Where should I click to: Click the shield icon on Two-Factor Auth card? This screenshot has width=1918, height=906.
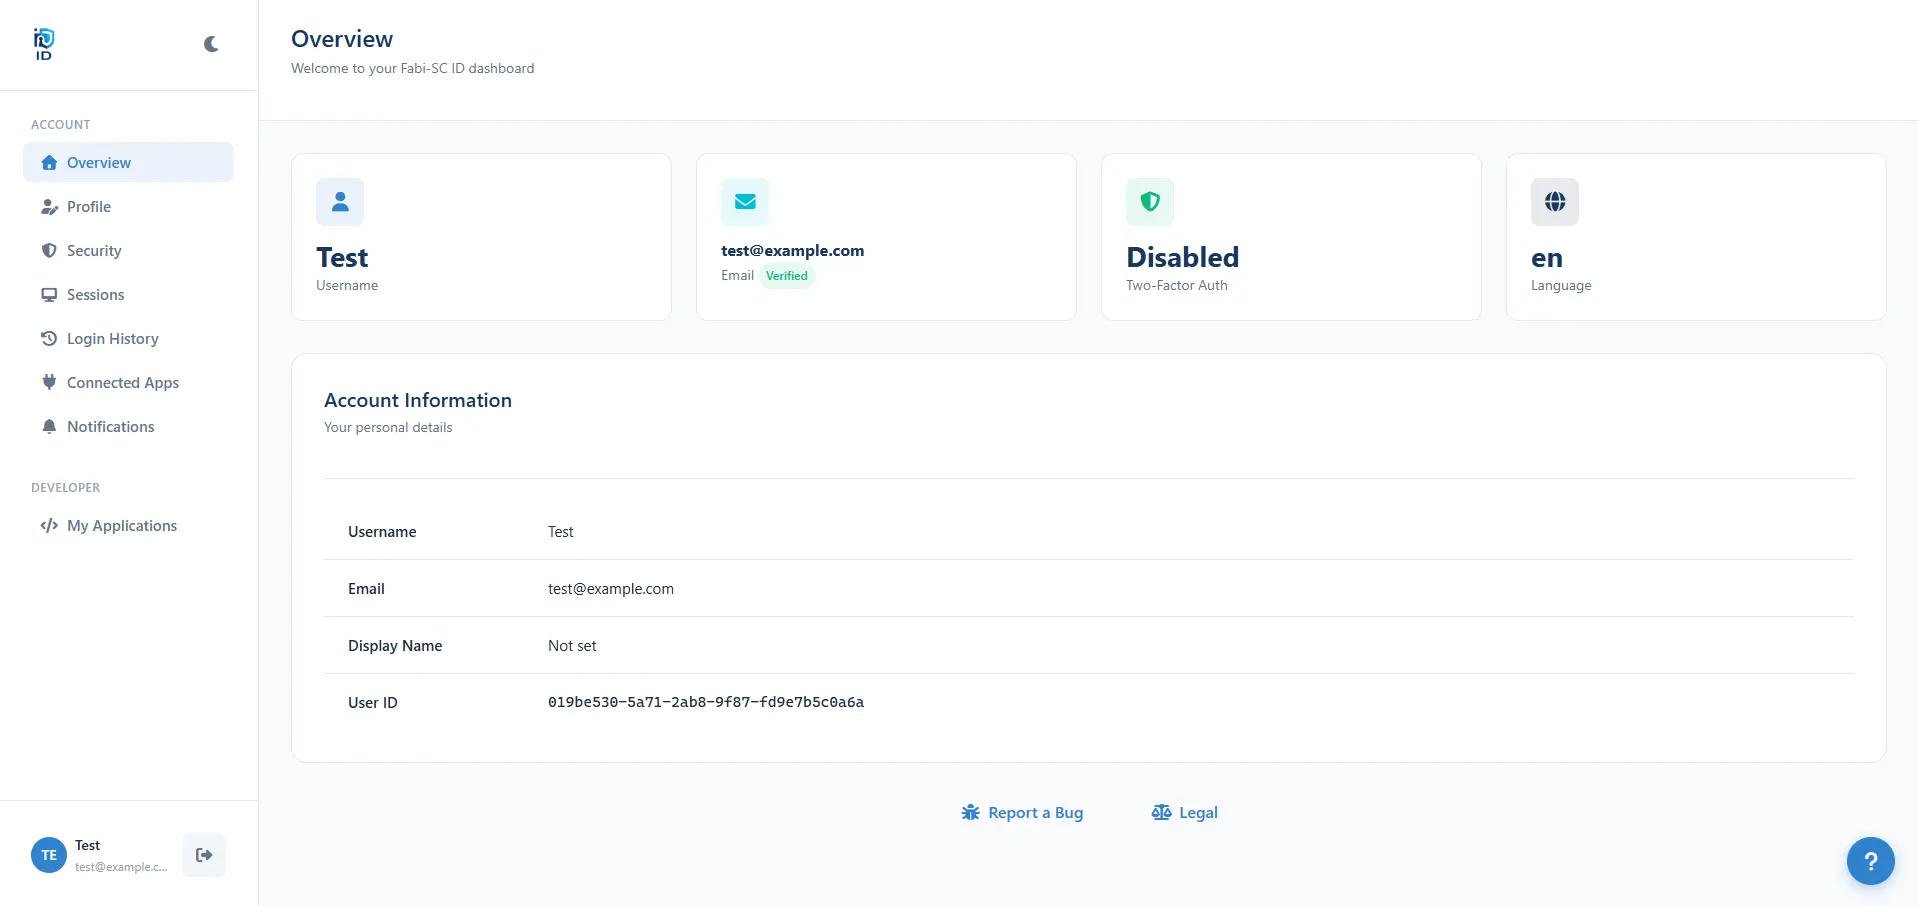coord(1150,202)
